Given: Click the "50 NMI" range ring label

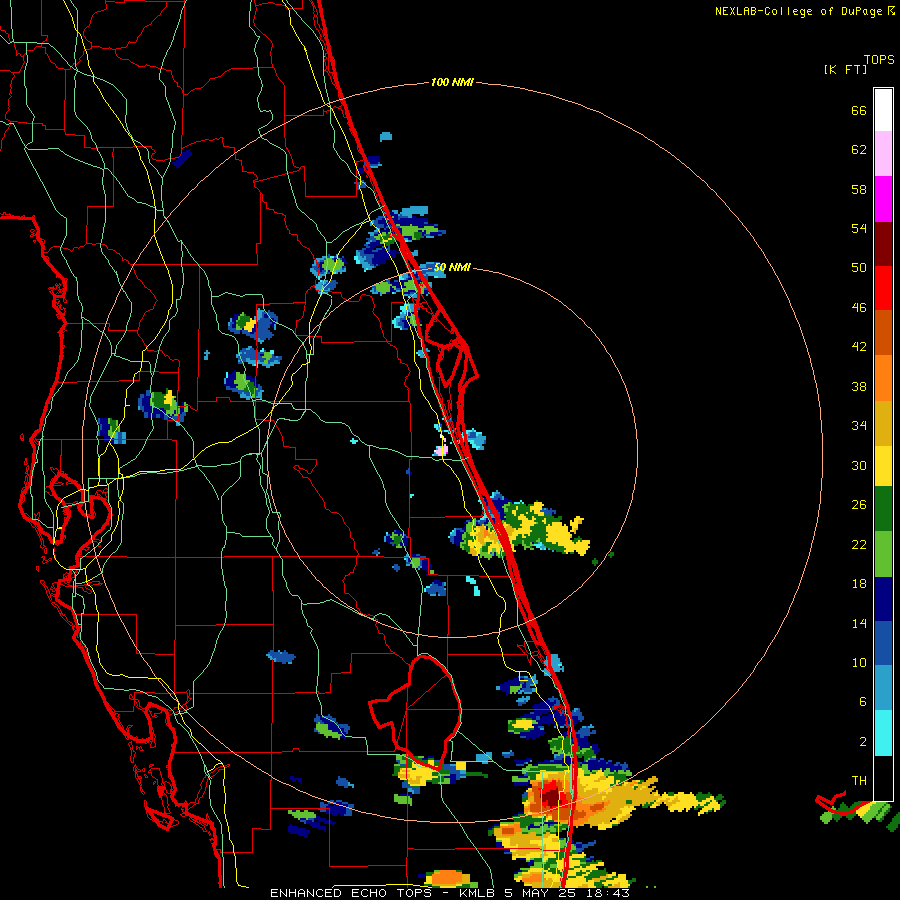Looking at the screenshot, I should pyautogui.click(x=452, y=267).
